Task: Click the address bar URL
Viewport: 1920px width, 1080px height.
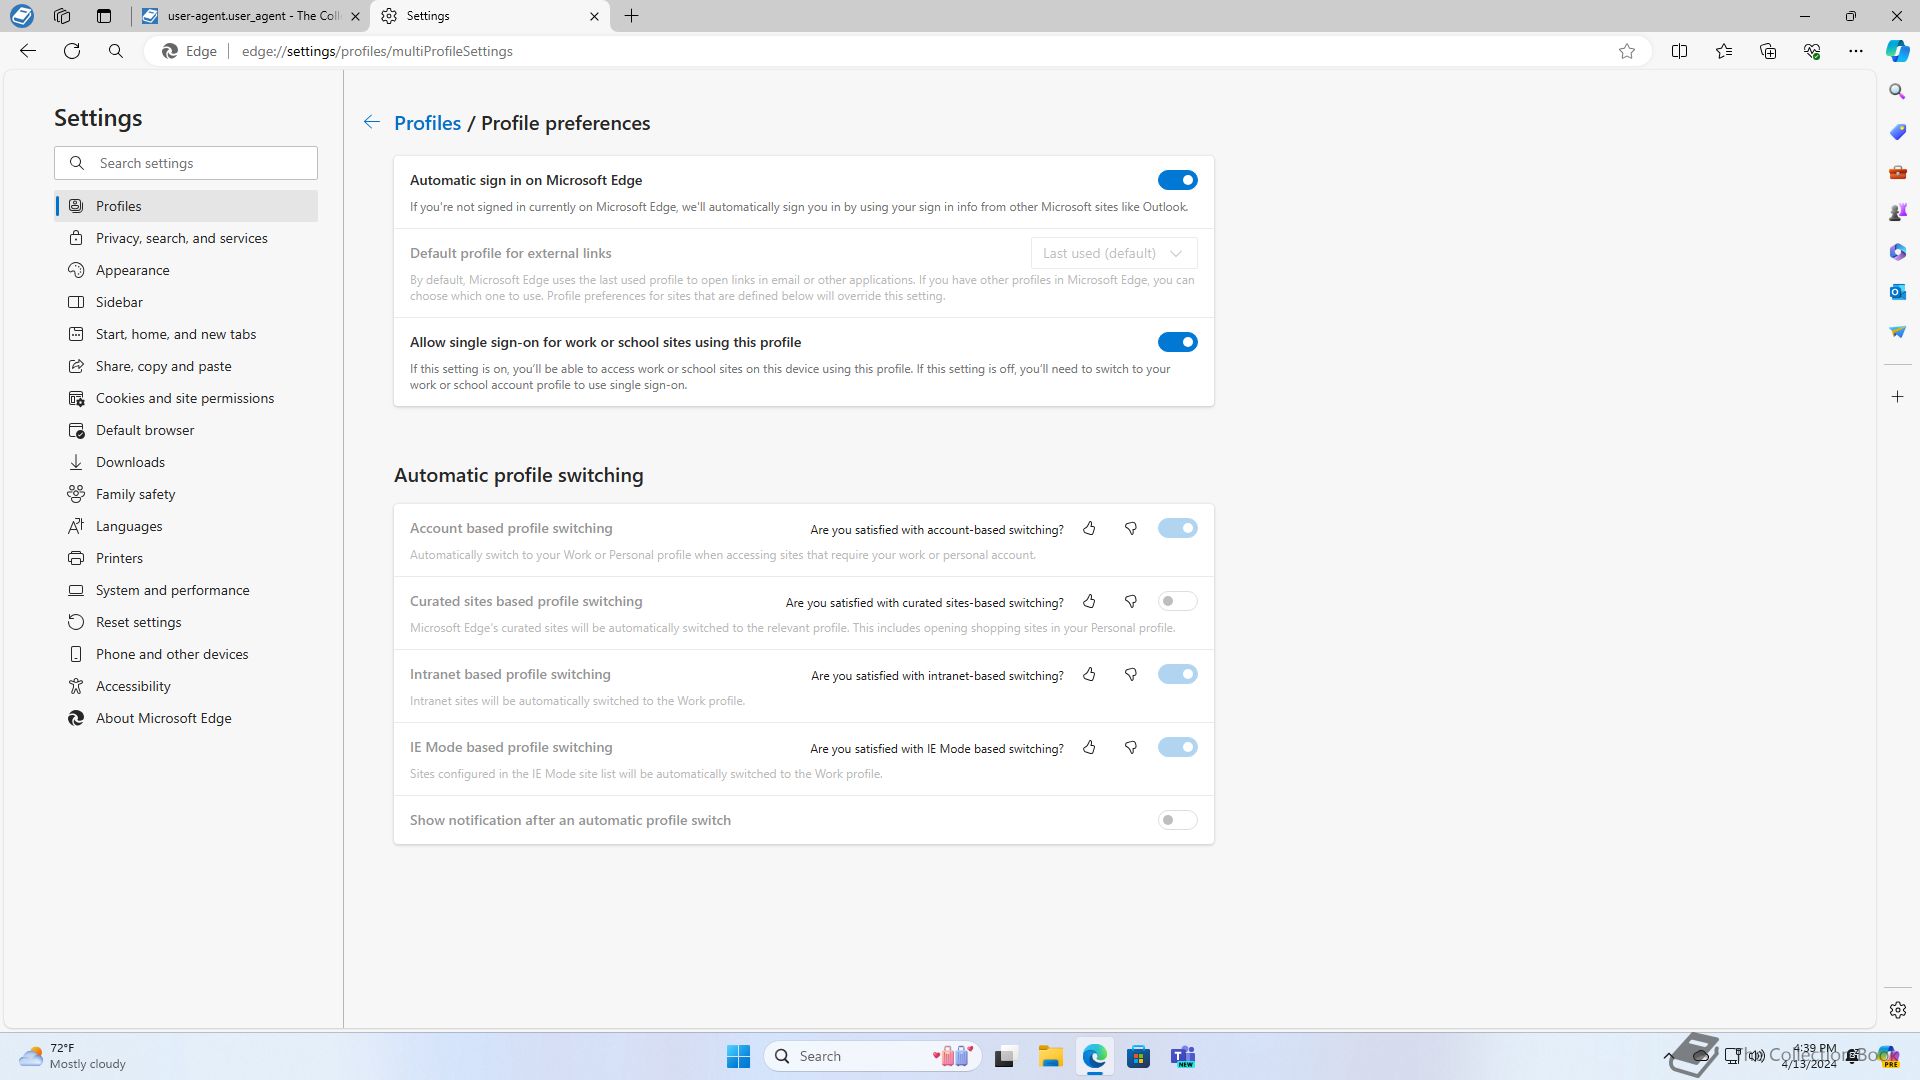Action: tap(377, 51)
